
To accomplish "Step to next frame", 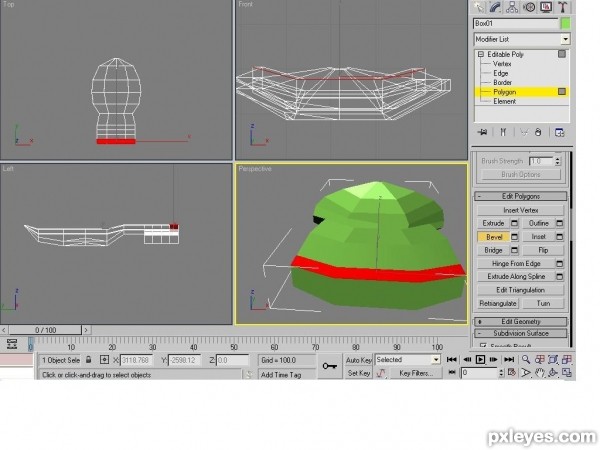I will pos(494,360).
